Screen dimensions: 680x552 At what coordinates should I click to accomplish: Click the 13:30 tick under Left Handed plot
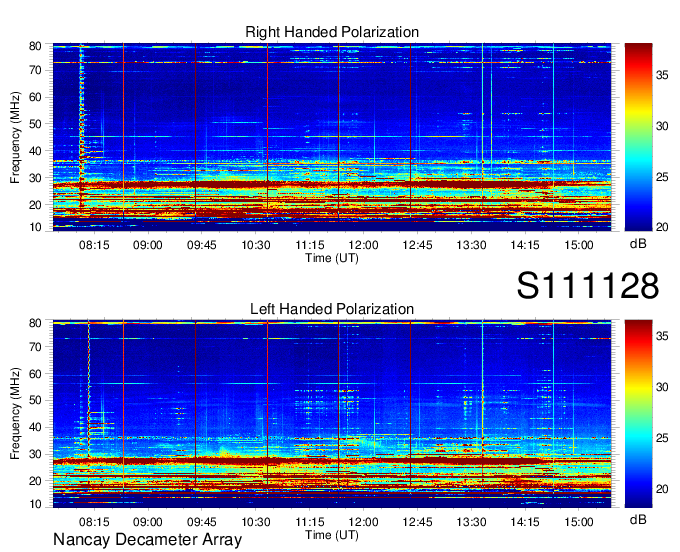click(x=471, y=522)
